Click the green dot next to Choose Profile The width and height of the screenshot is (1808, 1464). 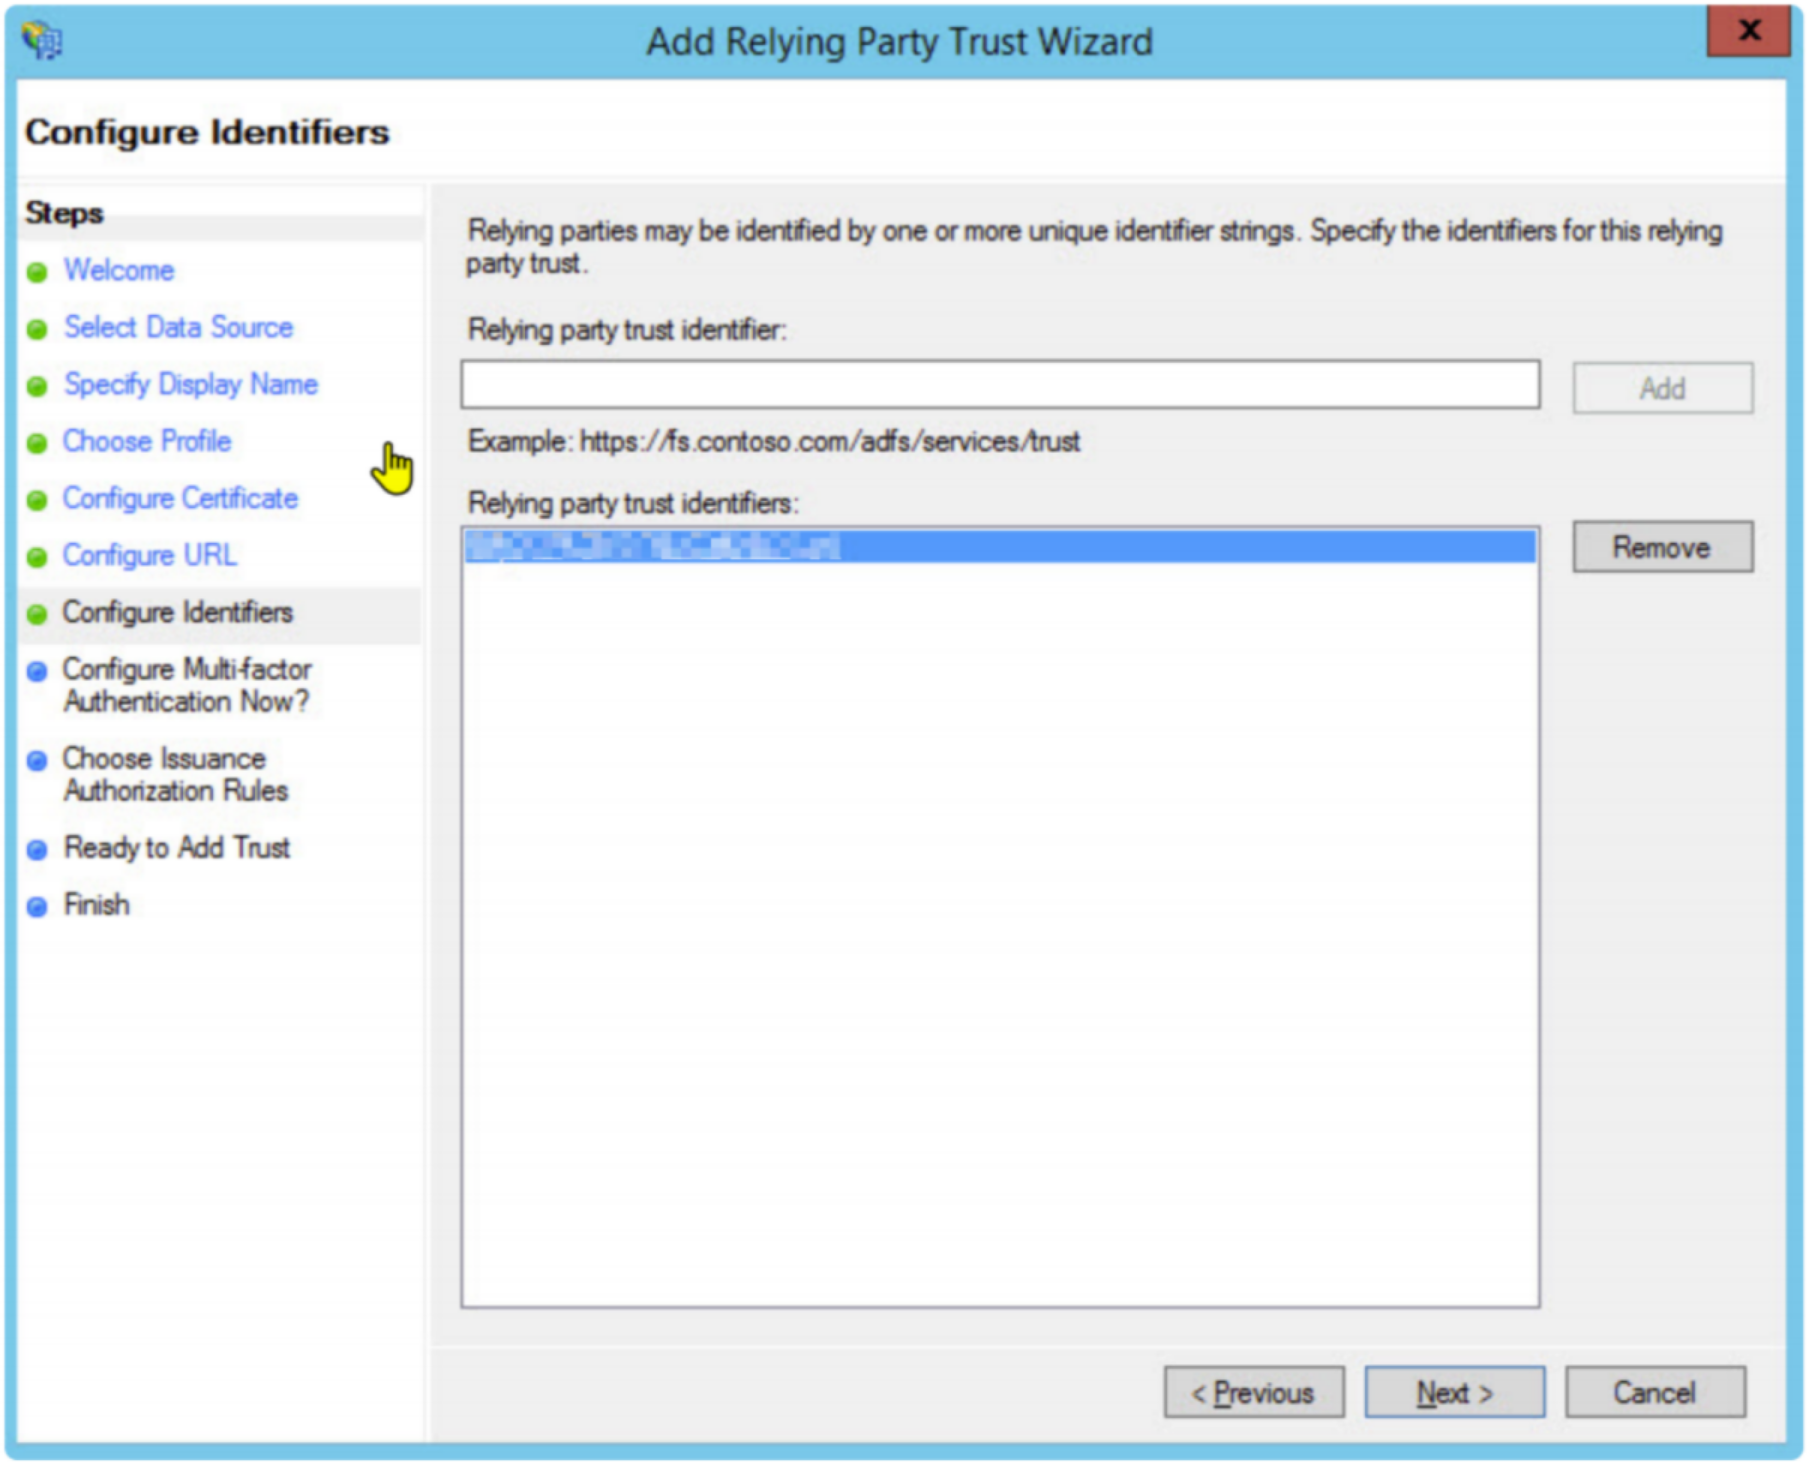pos(38,443)
